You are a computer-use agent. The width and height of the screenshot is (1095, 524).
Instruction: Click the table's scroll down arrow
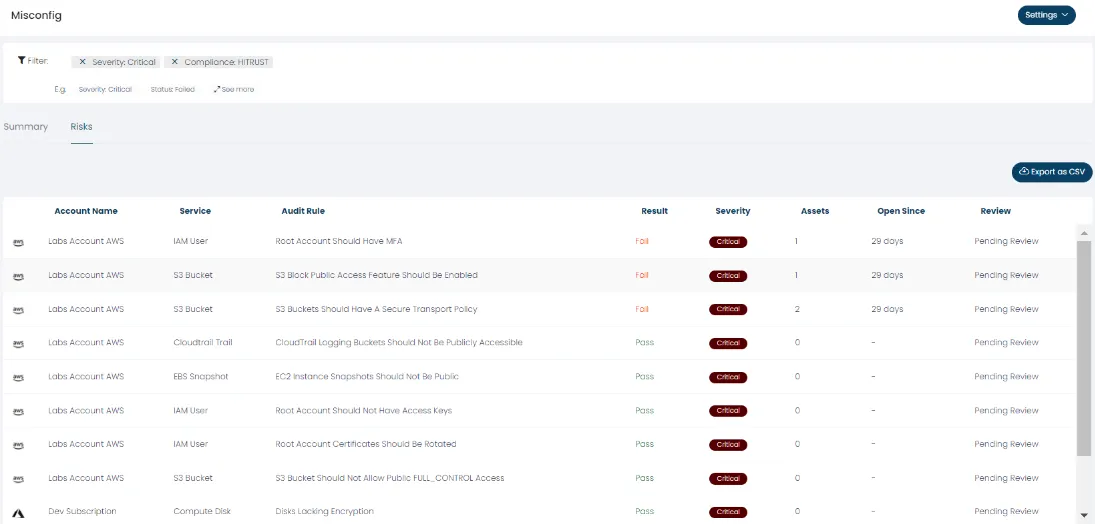point(1084,515)
